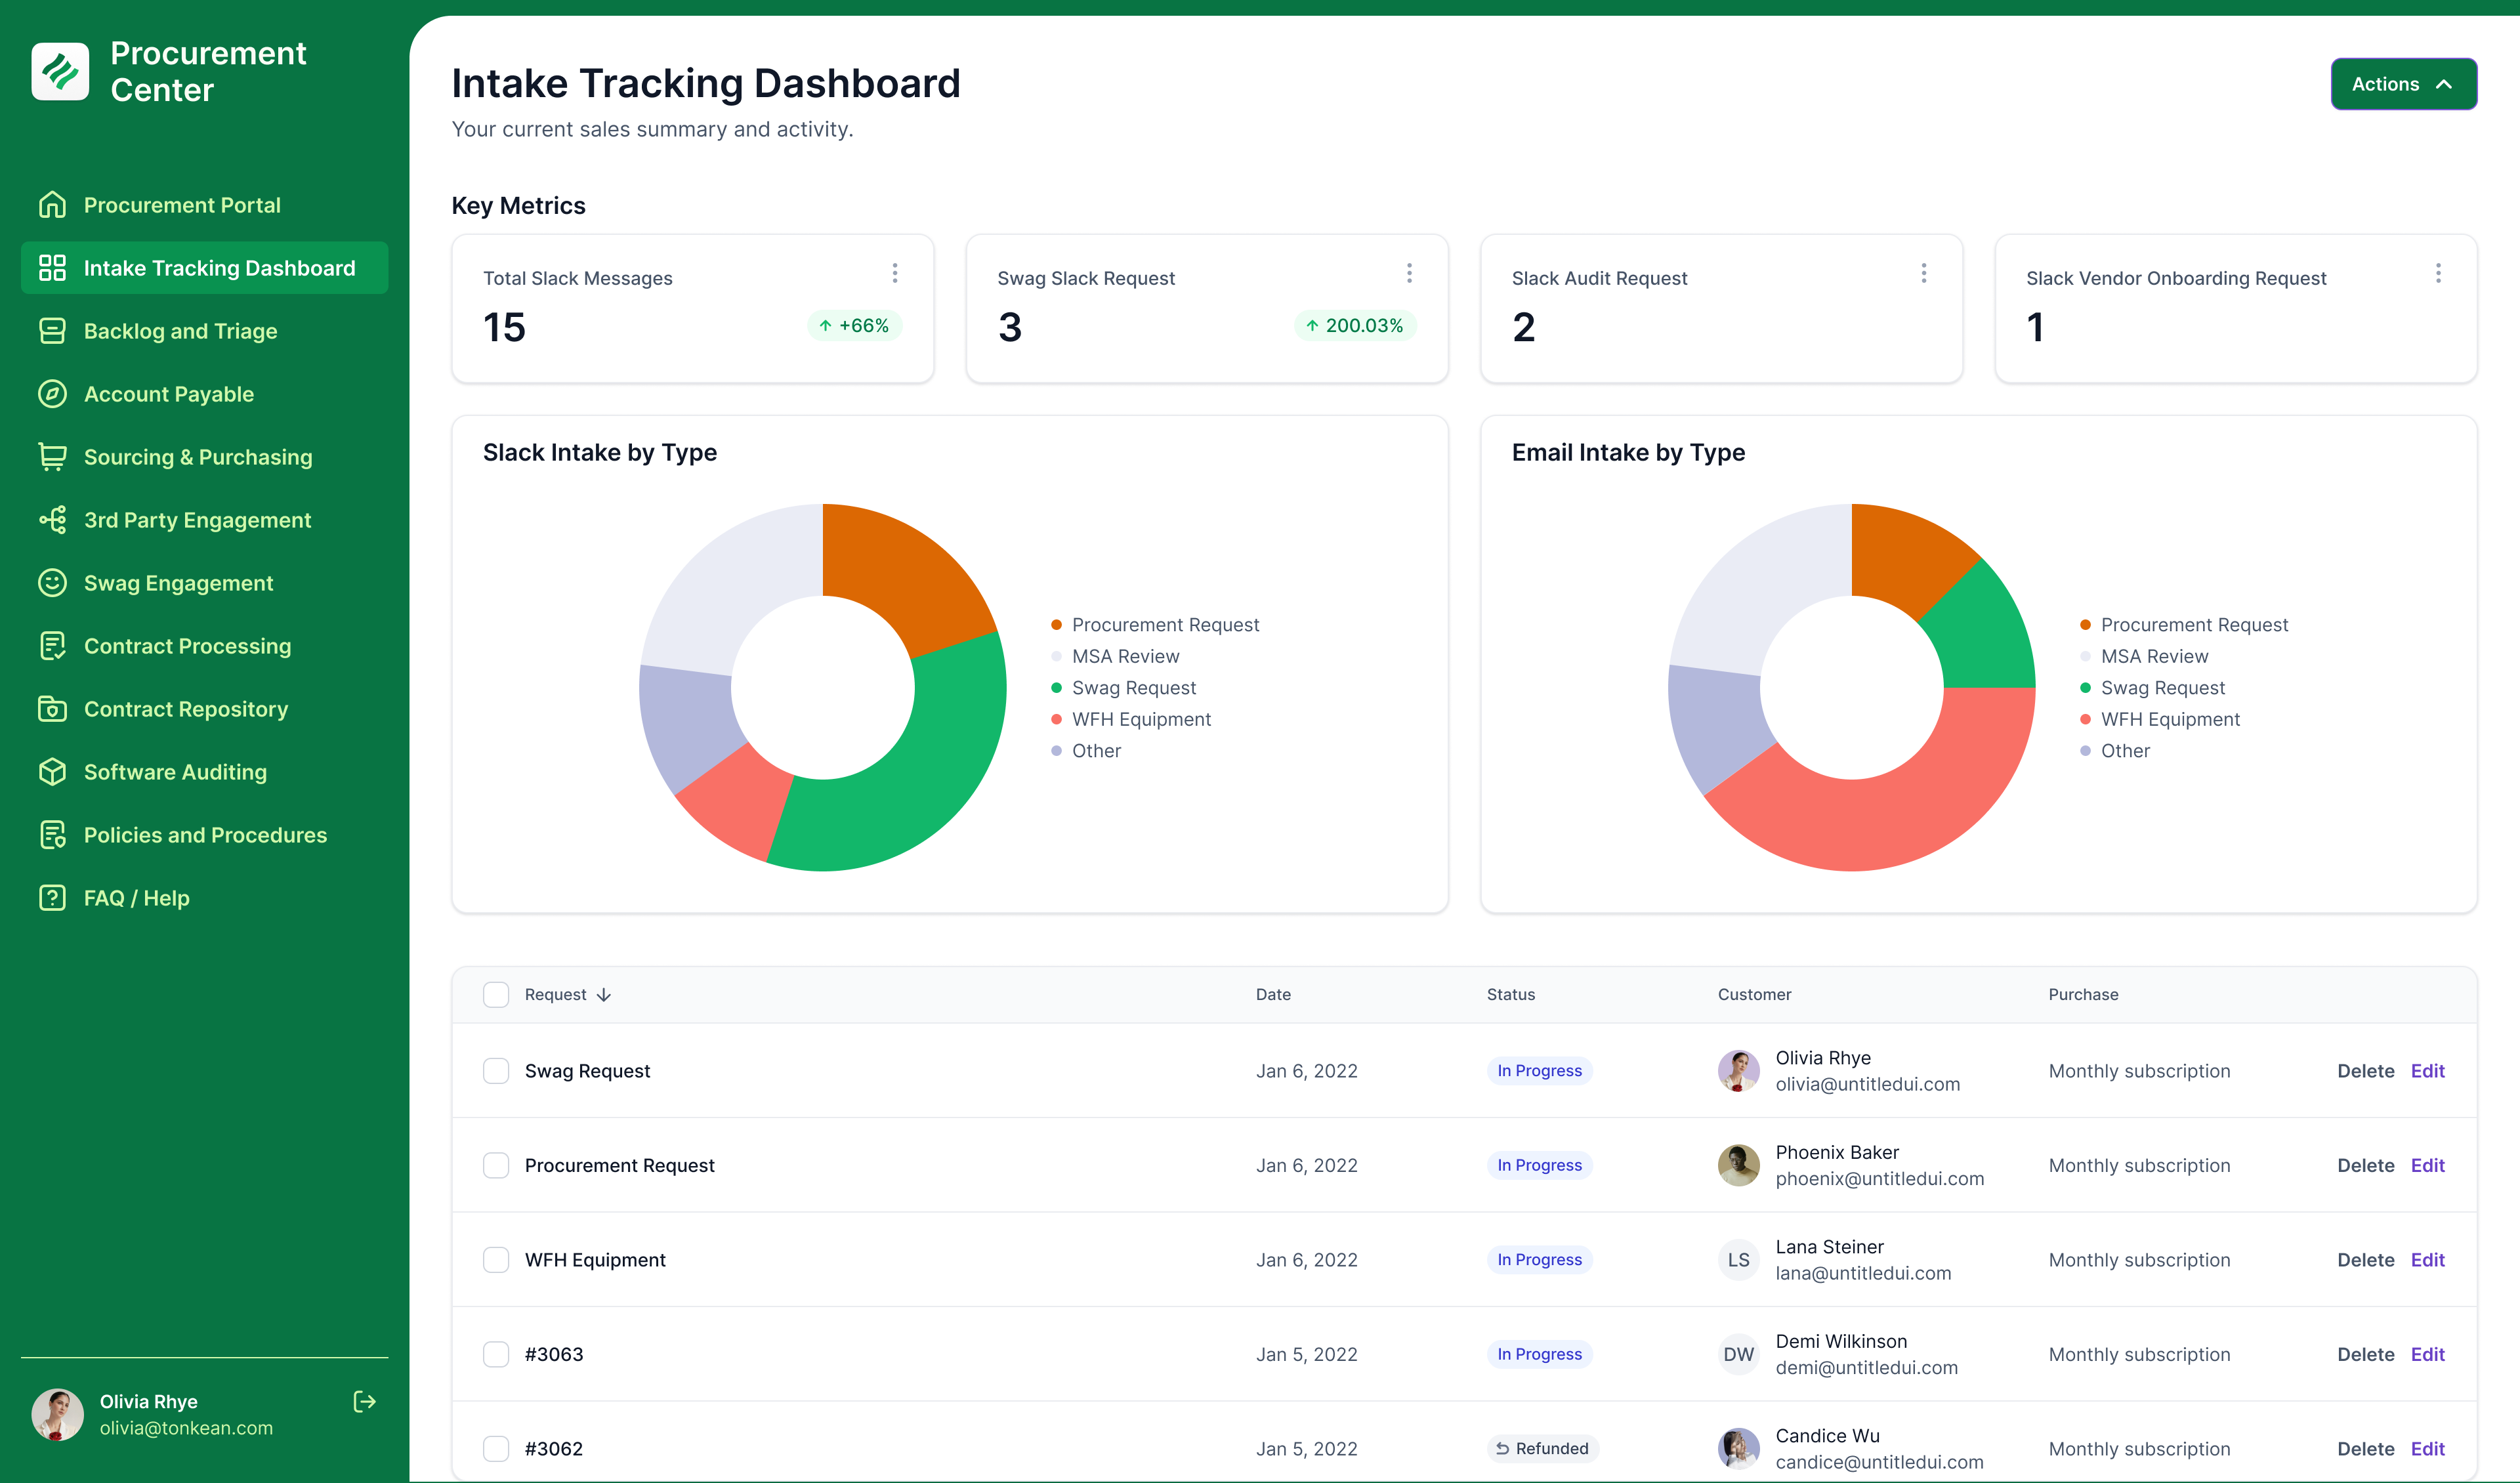
Task: Click the 3rd Party Engagement nodes icon
Action: click(52, 520)
